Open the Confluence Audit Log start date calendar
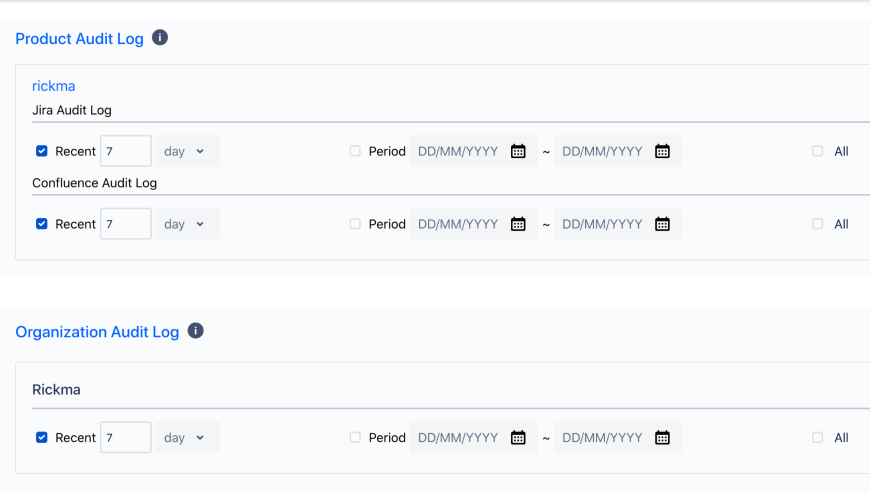Viewport: 870px width, 494px height. pyautogui.click(x=518, y=224)
